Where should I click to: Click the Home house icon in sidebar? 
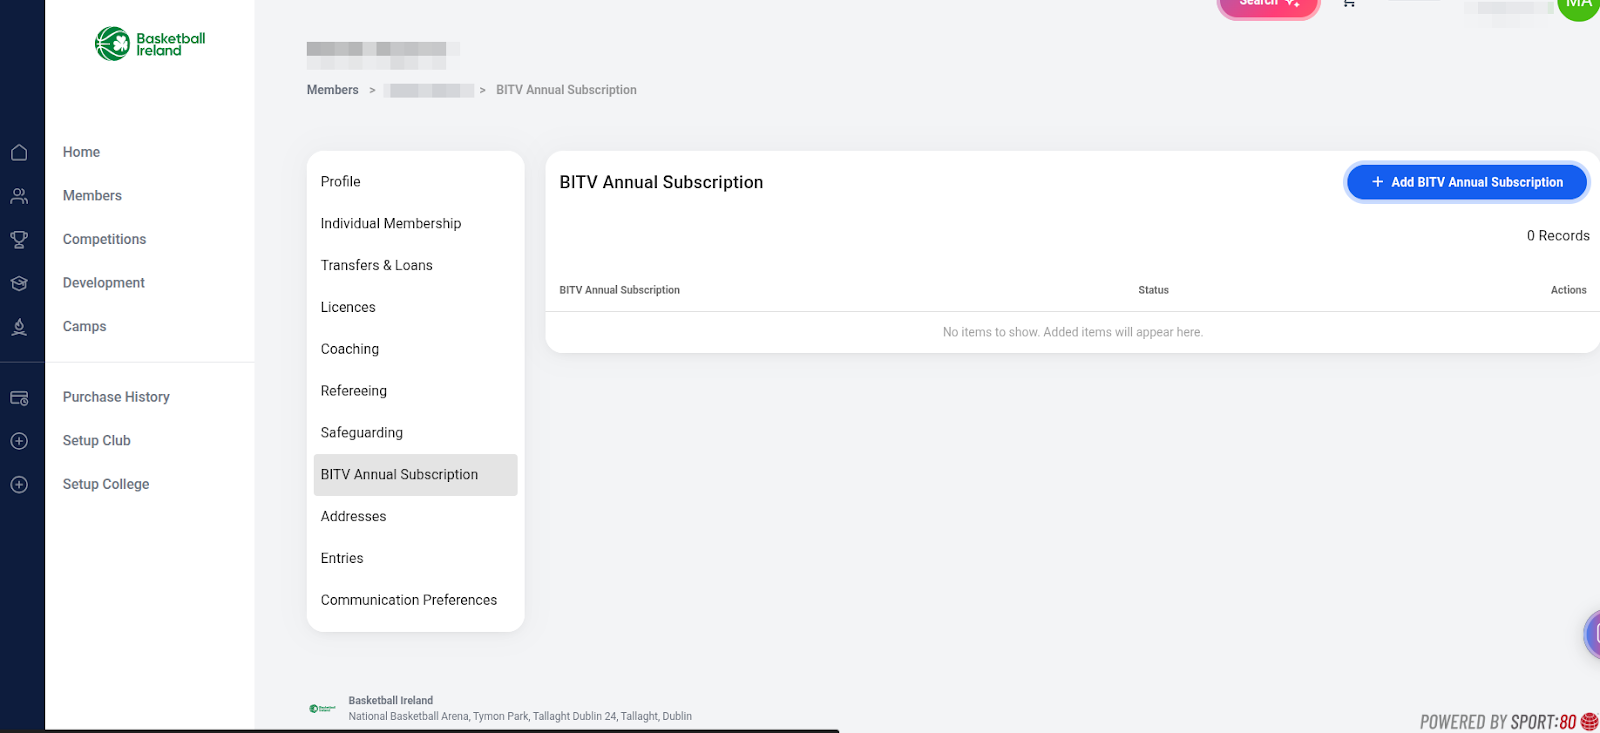19,152
